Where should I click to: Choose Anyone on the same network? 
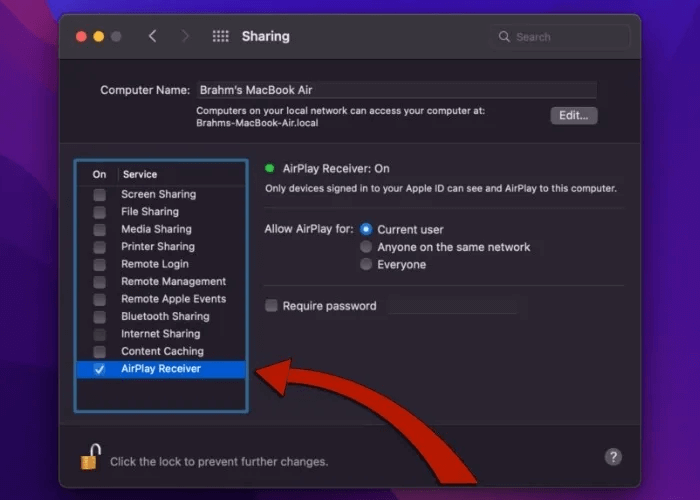[x=366, y=247]
